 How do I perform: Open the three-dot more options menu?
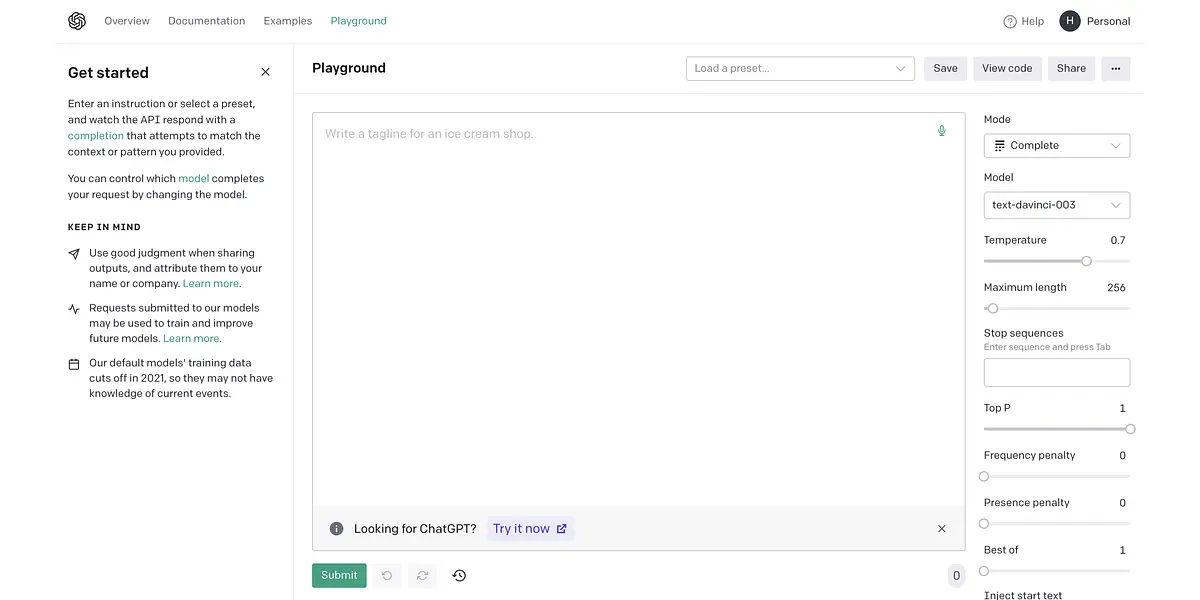pyautogui.click(x=1115, y=68)
